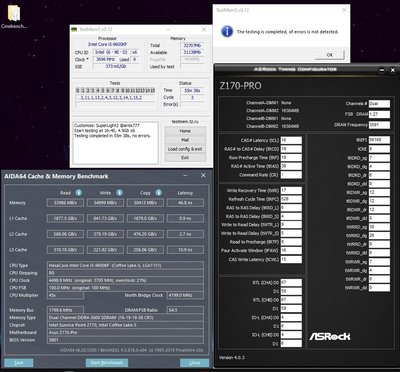Select the tREFI value field
This screenshot has width=400, height=372.
(x=379, y=140)
